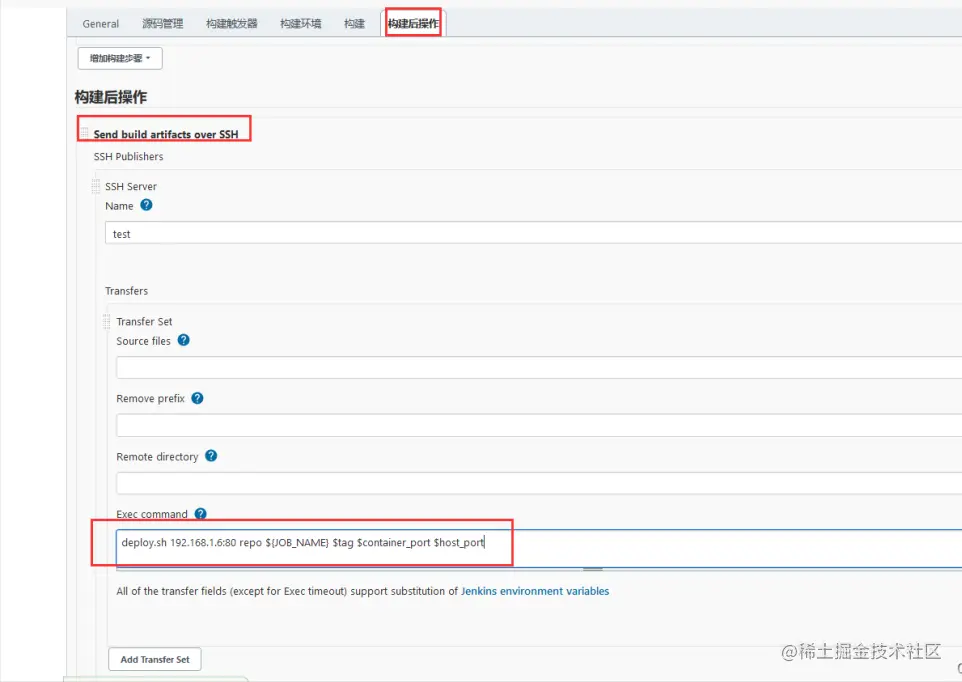962x682 pixels.
Task: Click the SSH Server Name field showing test
Action: click(x=533, y=234)
